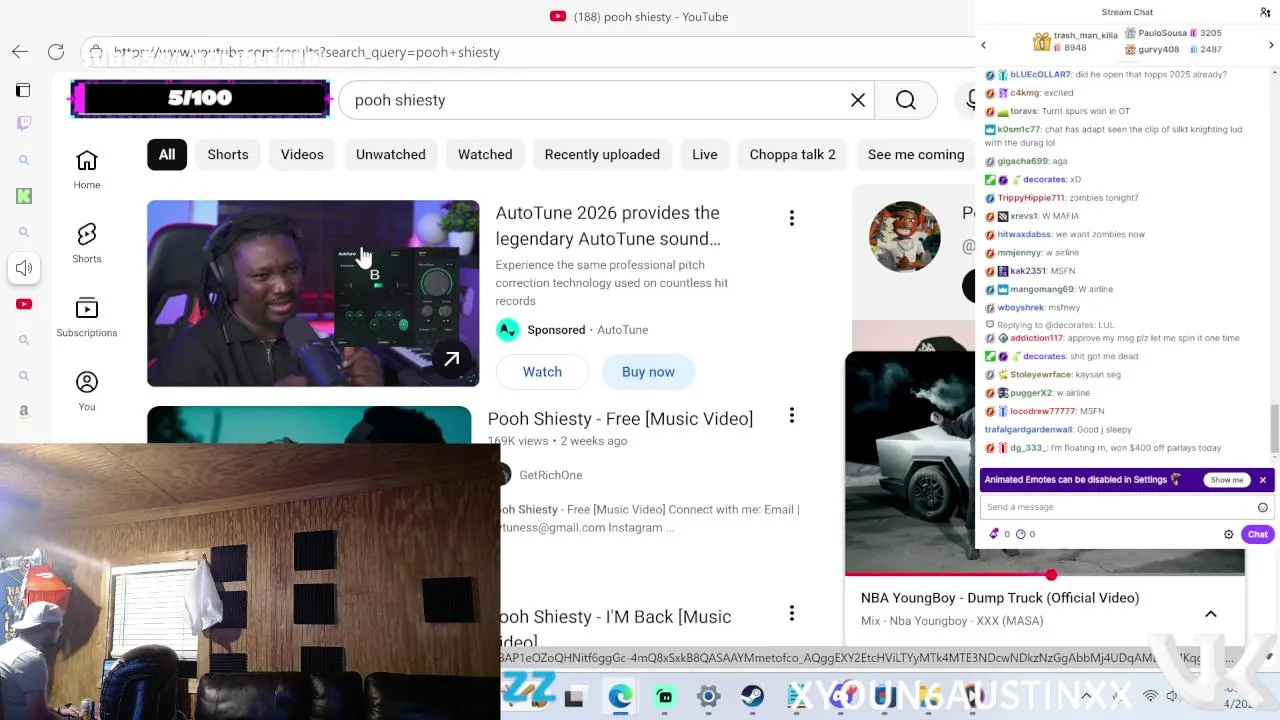The image size is (1280, 720).
Task: Open Microsoft Edge from the taskbar
Action: (620, 697)
